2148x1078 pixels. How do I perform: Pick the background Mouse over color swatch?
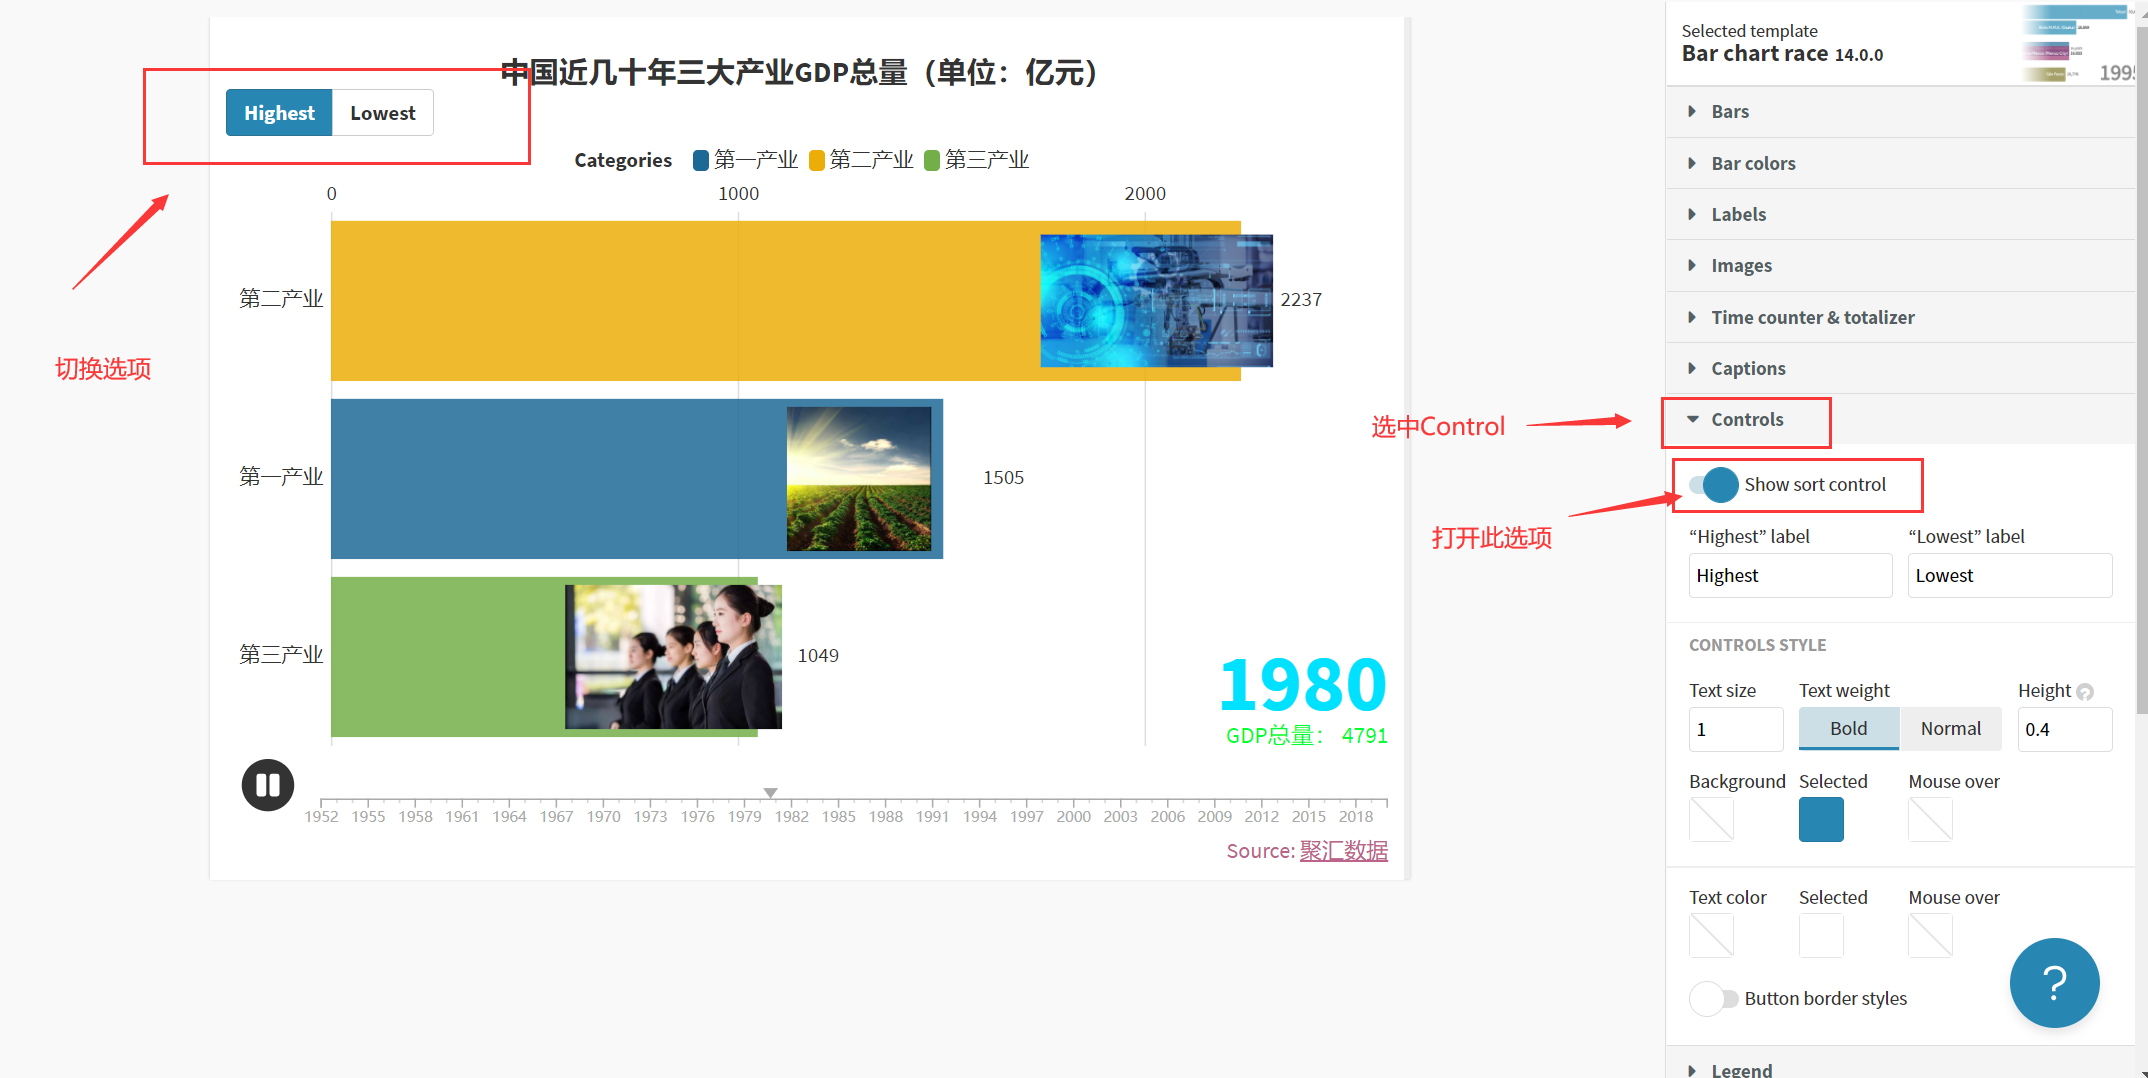click(x=1930, y=820)
